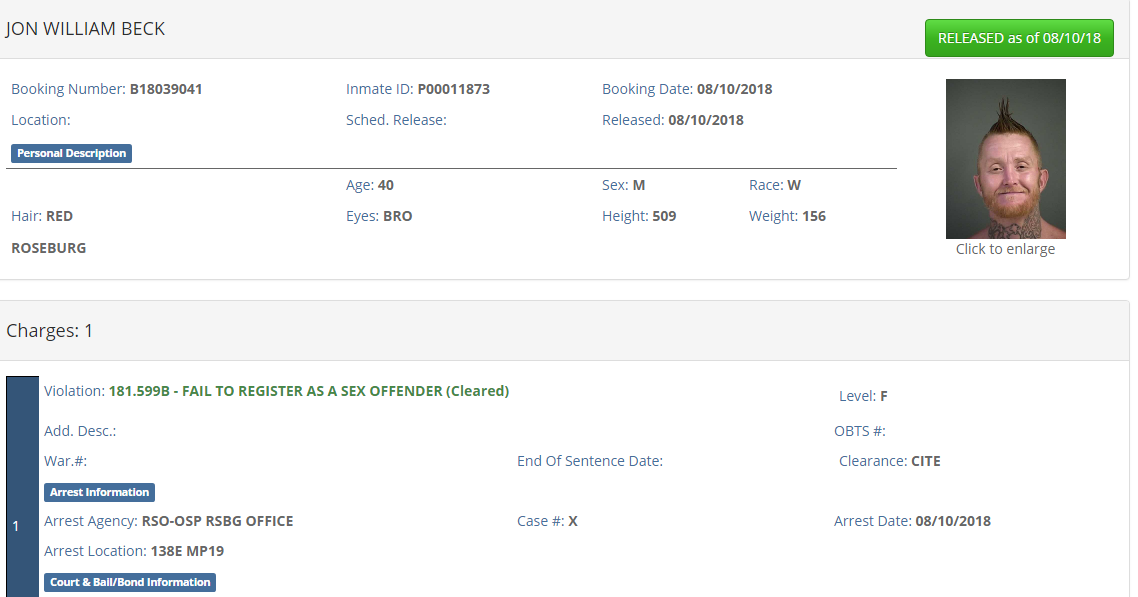This screenshot has height=597, width=1138.
Task: Click the JON WILLIAM BECK name heading
Action: pyautogui.click(x=85, y=29)
